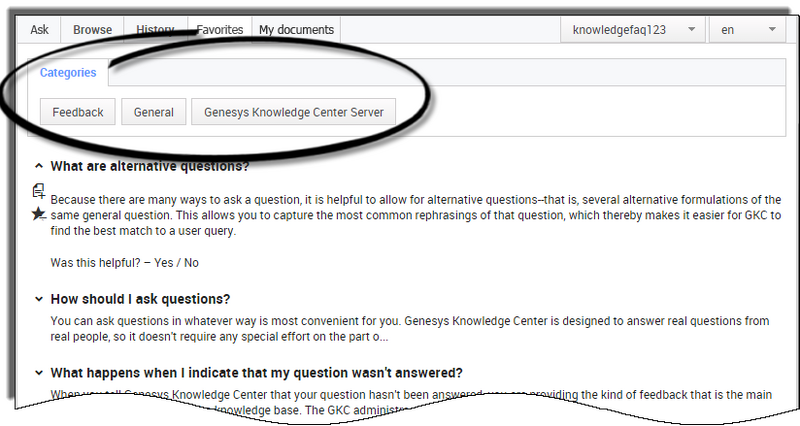Expand 'How should I ask questions?'
The image size is (800, 426).
tap(38, 299)
